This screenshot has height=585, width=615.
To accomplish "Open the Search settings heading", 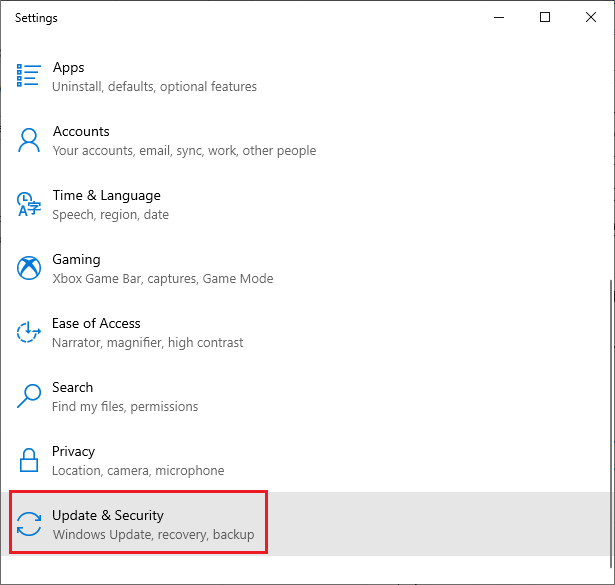I will tap(72, 388).
